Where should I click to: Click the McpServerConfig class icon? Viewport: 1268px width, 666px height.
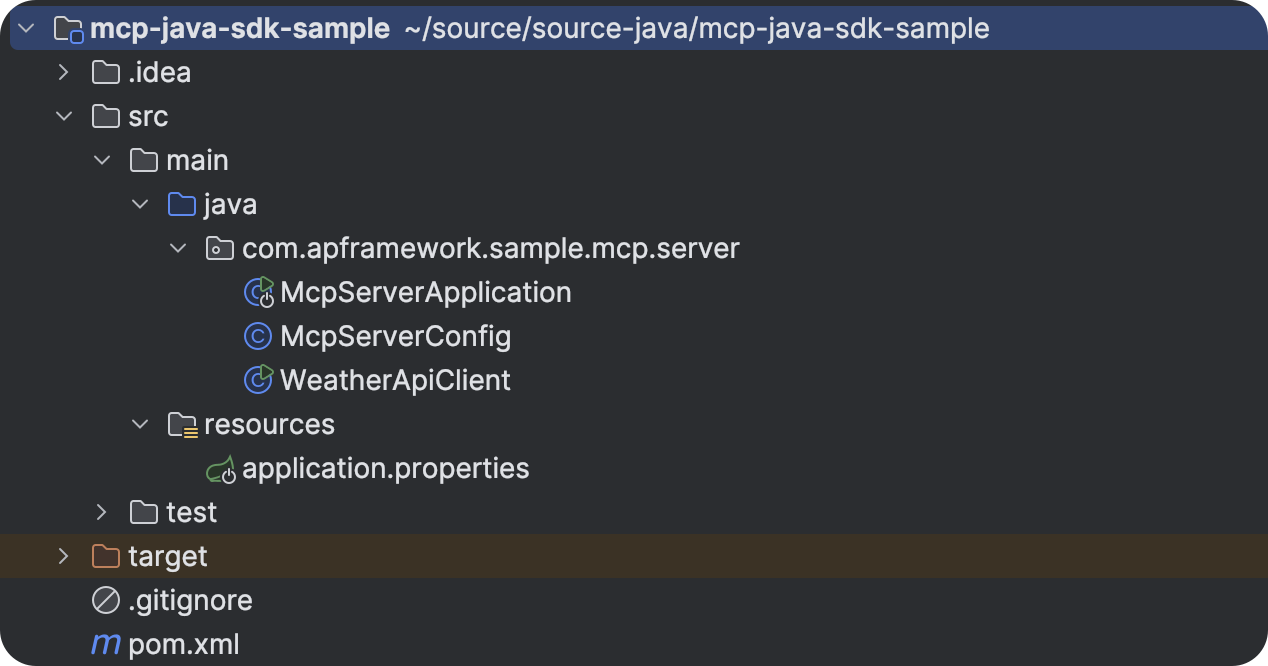click(258, 336)
